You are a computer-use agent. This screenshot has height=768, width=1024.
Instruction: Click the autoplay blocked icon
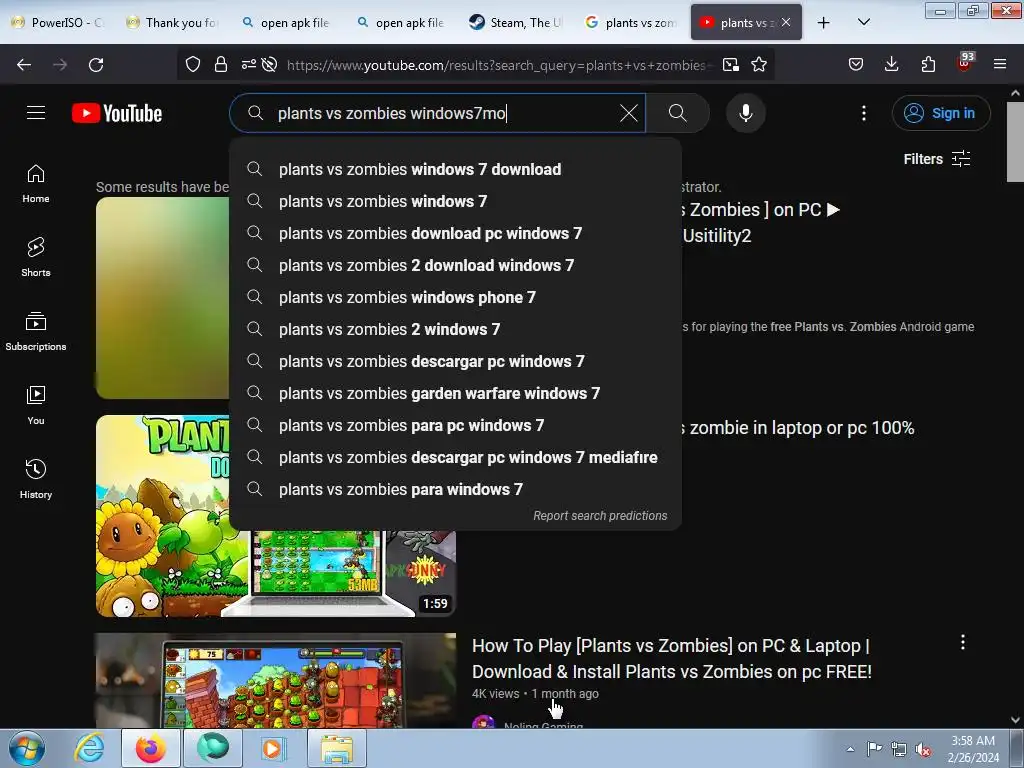(269, 64)
